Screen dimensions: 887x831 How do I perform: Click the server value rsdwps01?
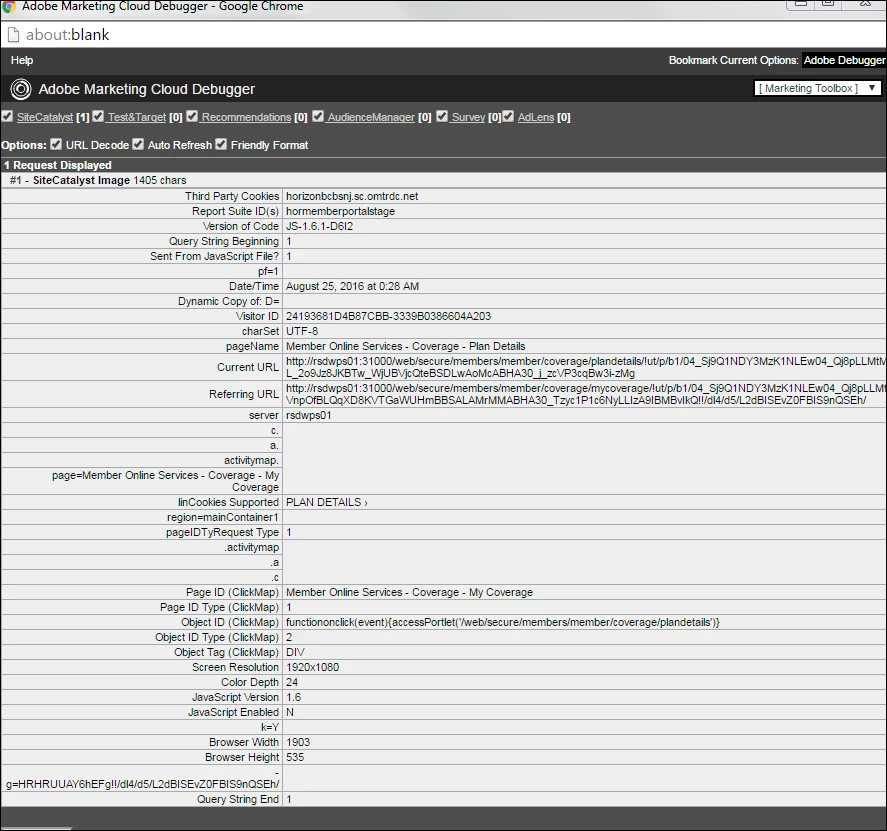(x=308, y=415)
